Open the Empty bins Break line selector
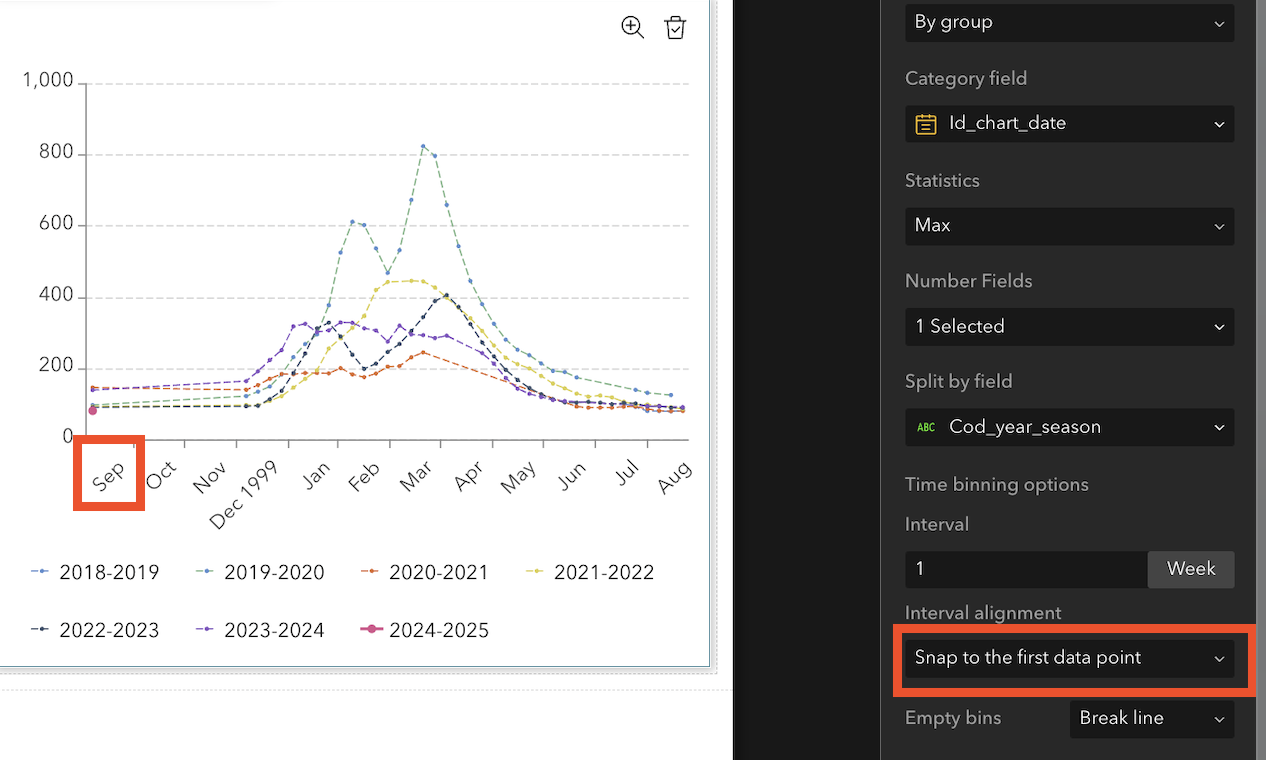This screenshot has width=1266, height=760. (1151, 718)
